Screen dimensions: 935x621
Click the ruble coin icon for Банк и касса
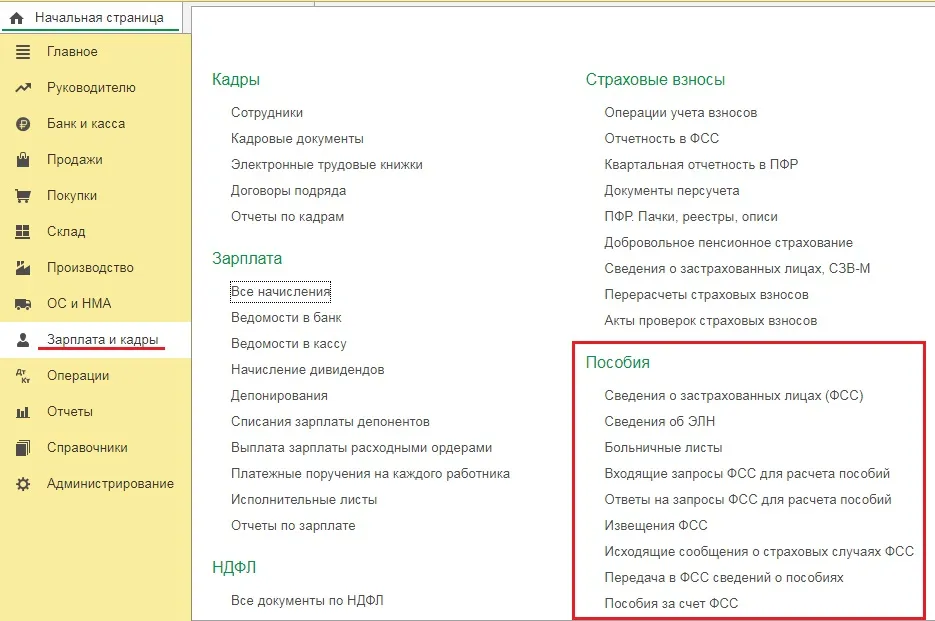tap(23, 124)
